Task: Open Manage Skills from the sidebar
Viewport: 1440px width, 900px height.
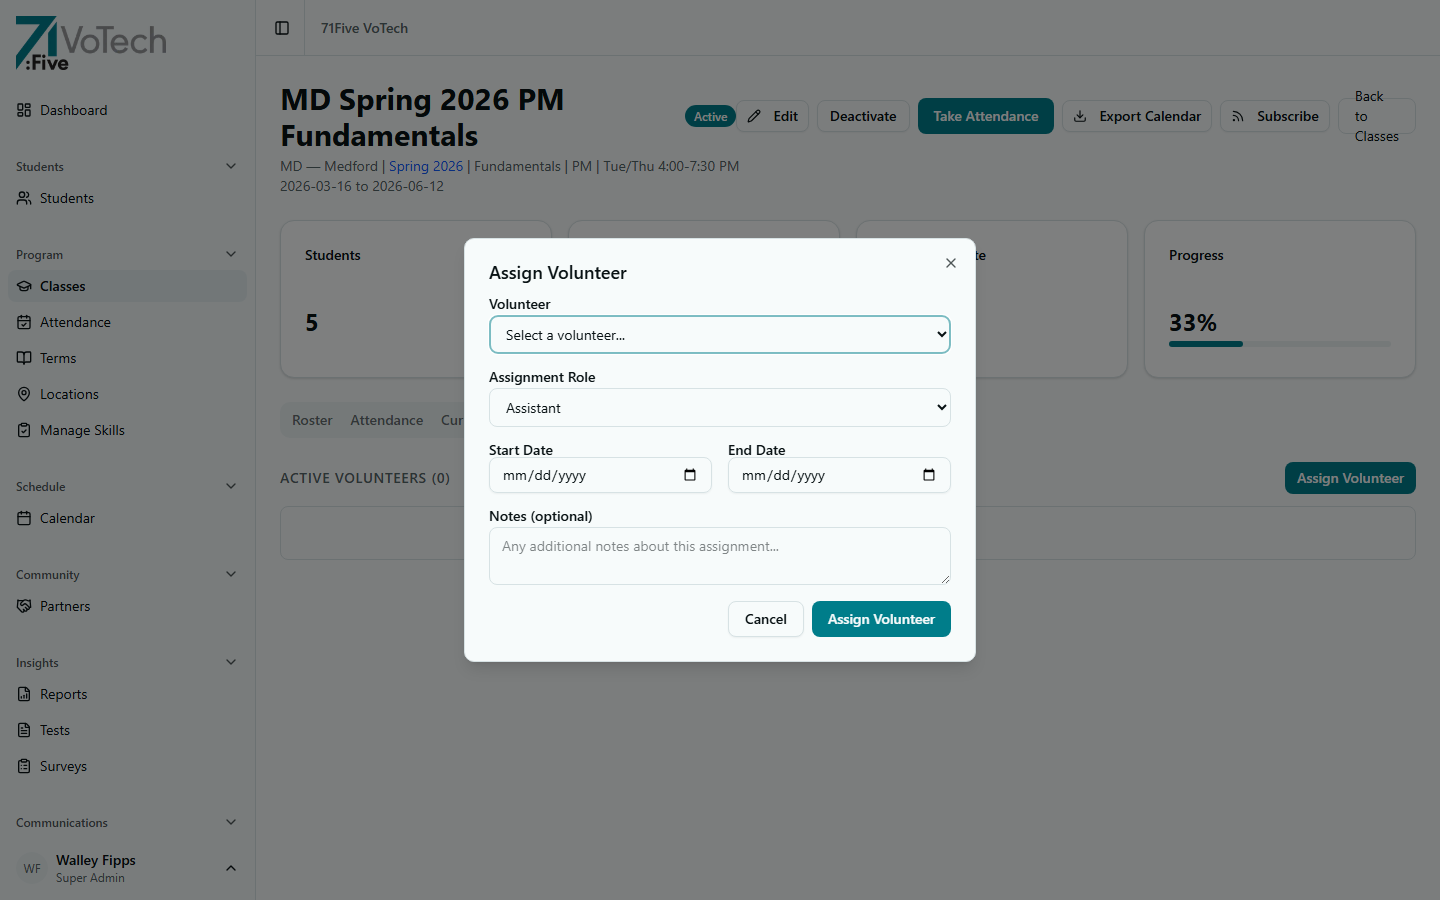Action: tap(24, 430)
